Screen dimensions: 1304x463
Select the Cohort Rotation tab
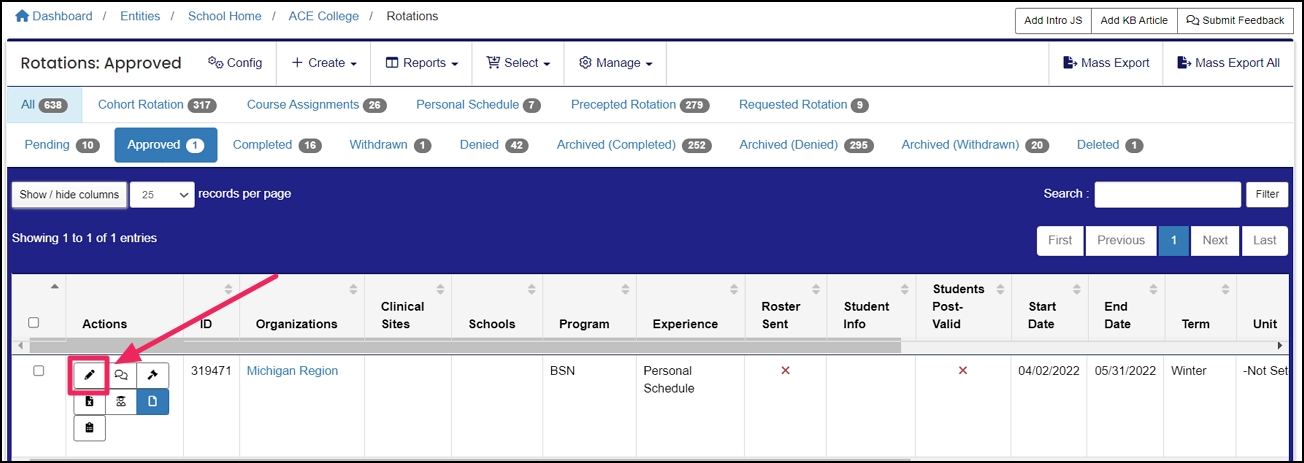(x=156, y=105)
